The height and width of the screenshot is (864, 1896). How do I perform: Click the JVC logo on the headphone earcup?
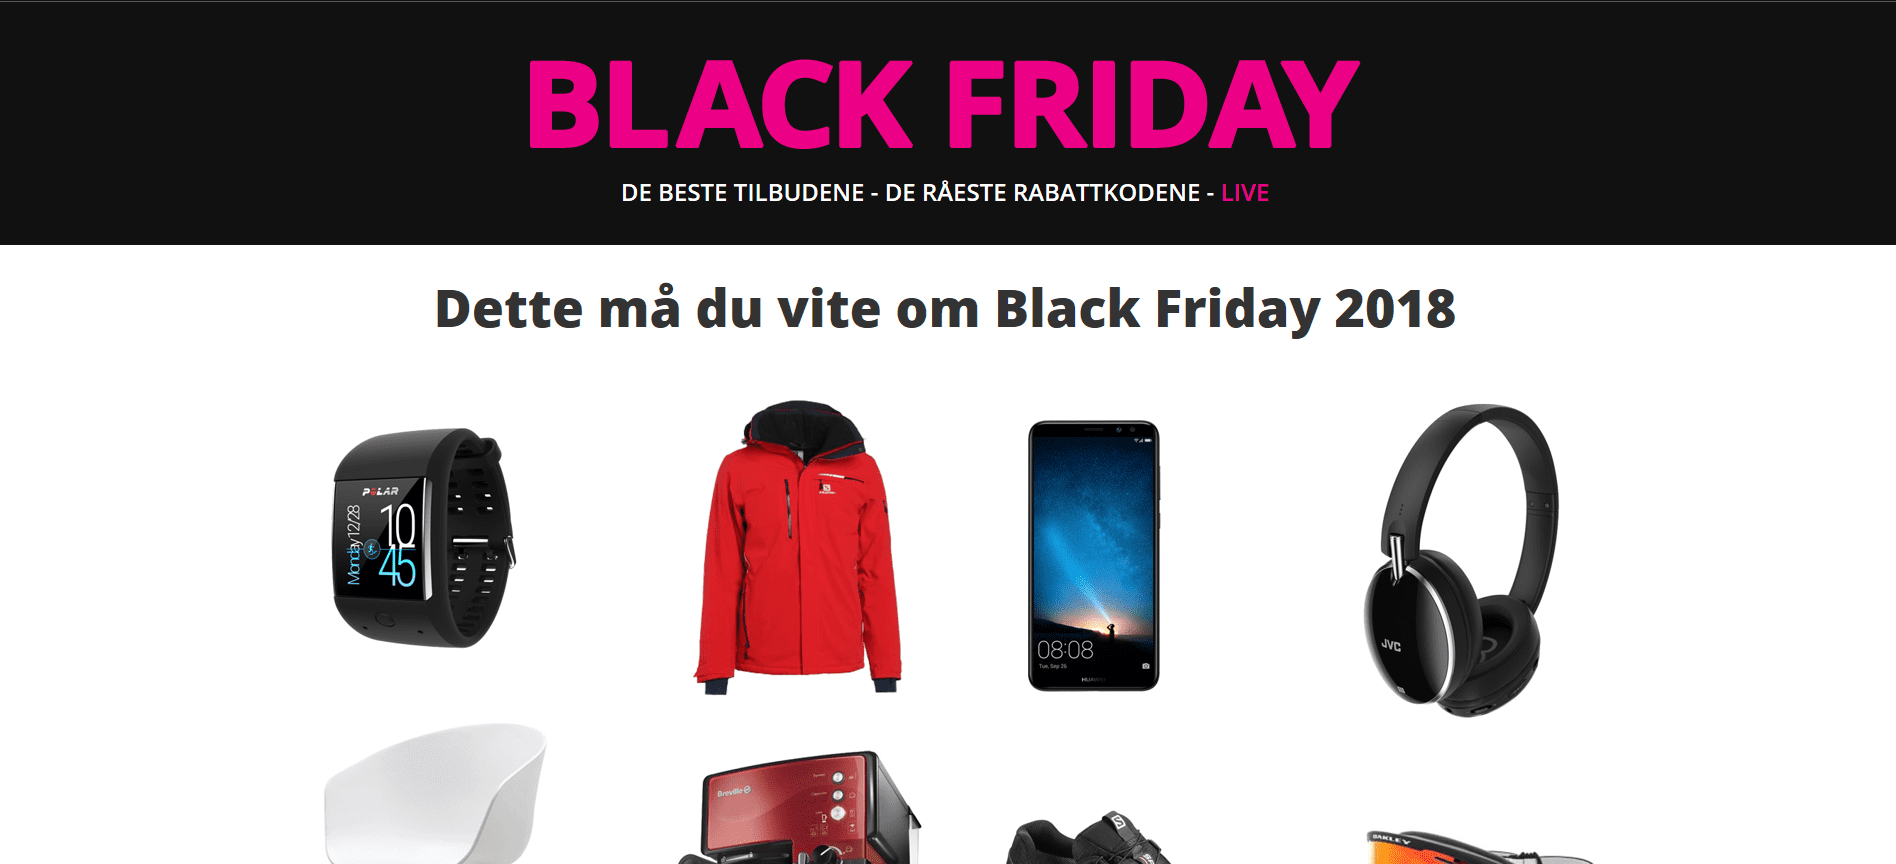pos(1391,645)
